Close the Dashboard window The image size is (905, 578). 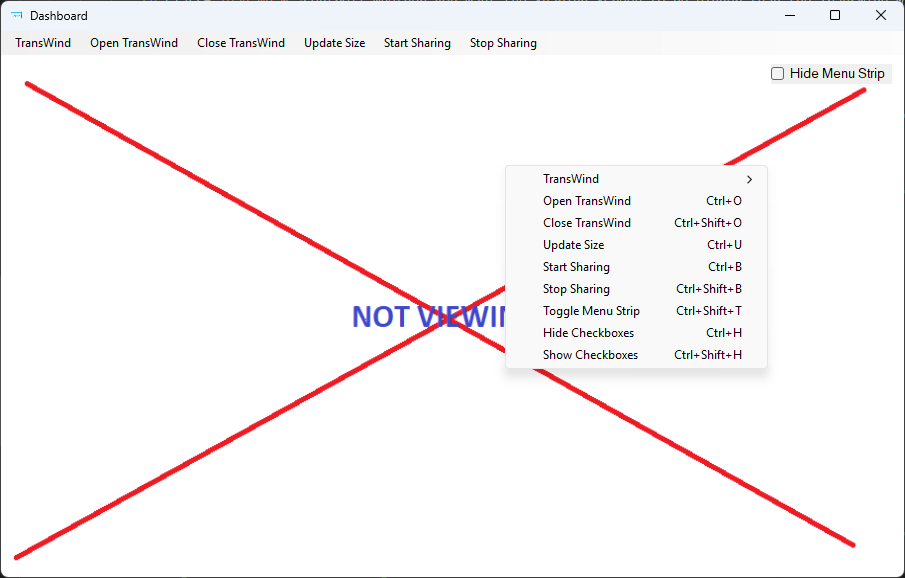(x=881, y=15)
